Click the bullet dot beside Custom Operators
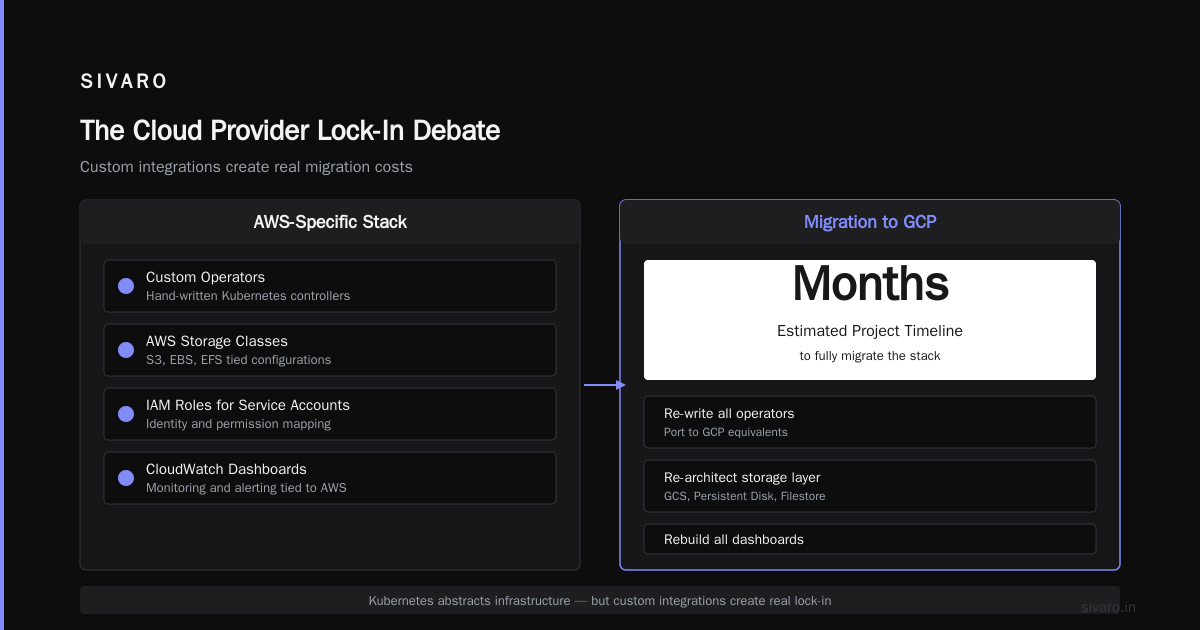The height and width of the screenshot is (630, 1200). coord(126,286)
